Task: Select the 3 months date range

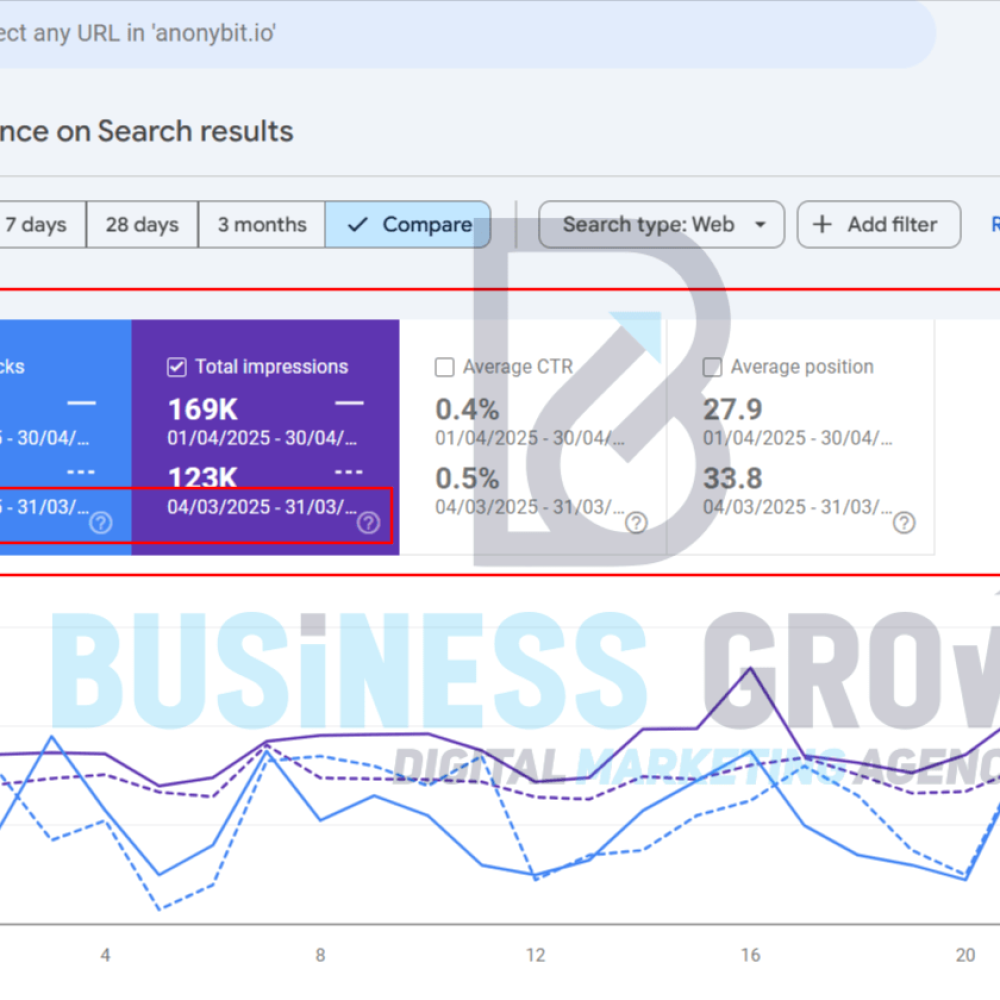Action: coord(262,224)
